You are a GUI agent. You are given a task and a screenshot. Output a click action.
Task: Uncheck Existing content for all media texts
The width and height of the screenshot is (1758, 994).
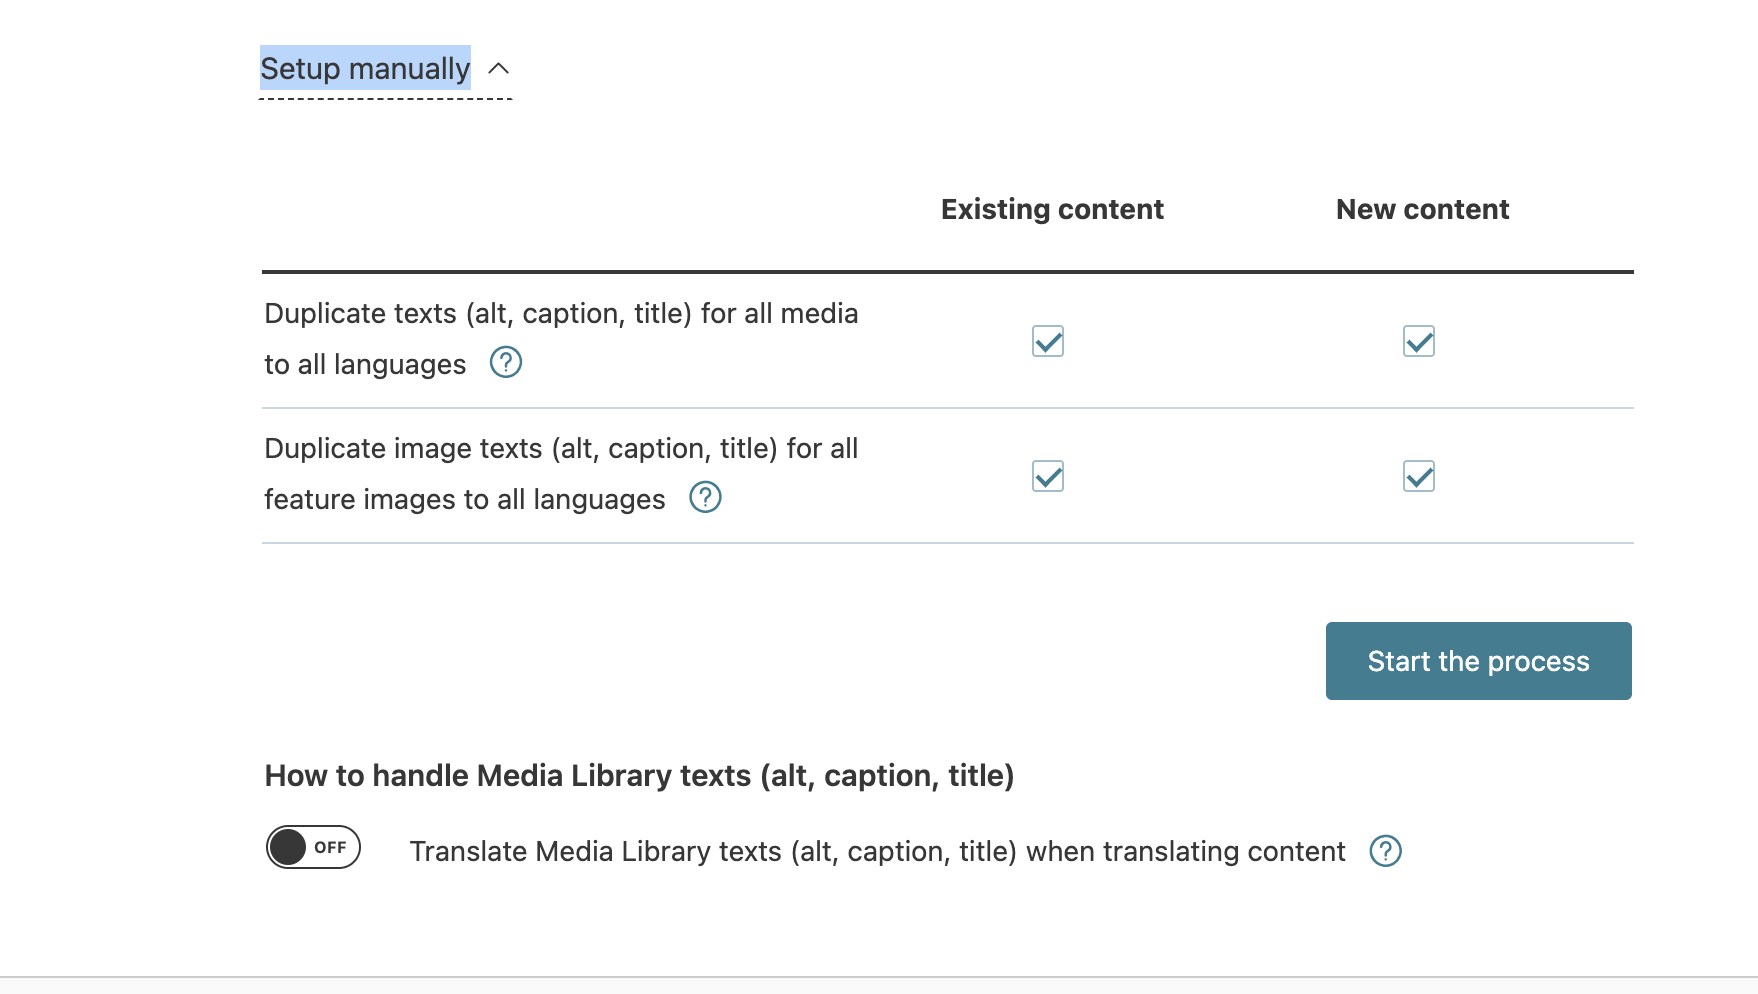pyautogui.click(x=1047, y=341)
